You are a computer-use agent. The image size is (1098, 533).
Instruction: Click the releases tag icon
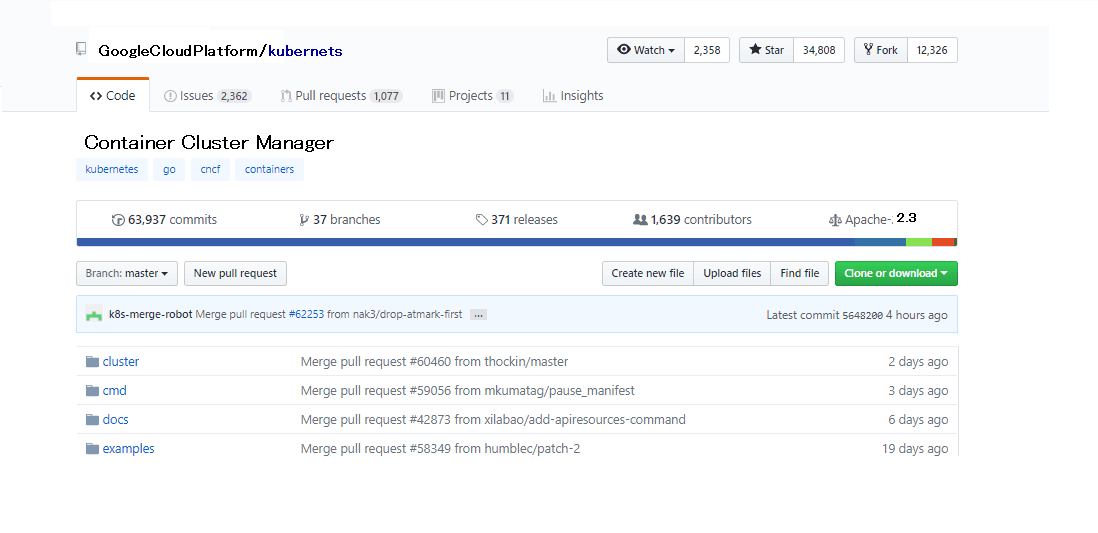coord(481,220)
